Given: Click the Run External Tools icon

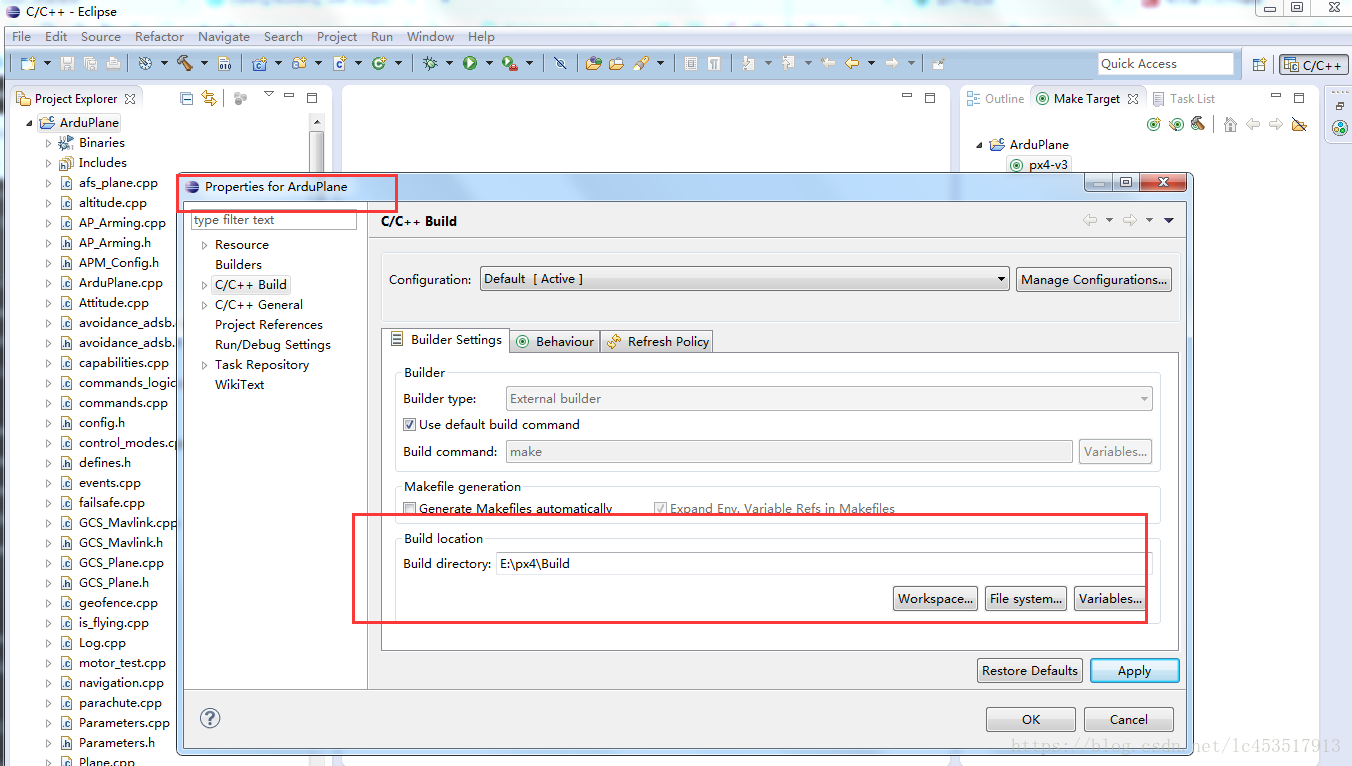Looking at the screenshot, I should pyautogui.click(x=510, y=63).
